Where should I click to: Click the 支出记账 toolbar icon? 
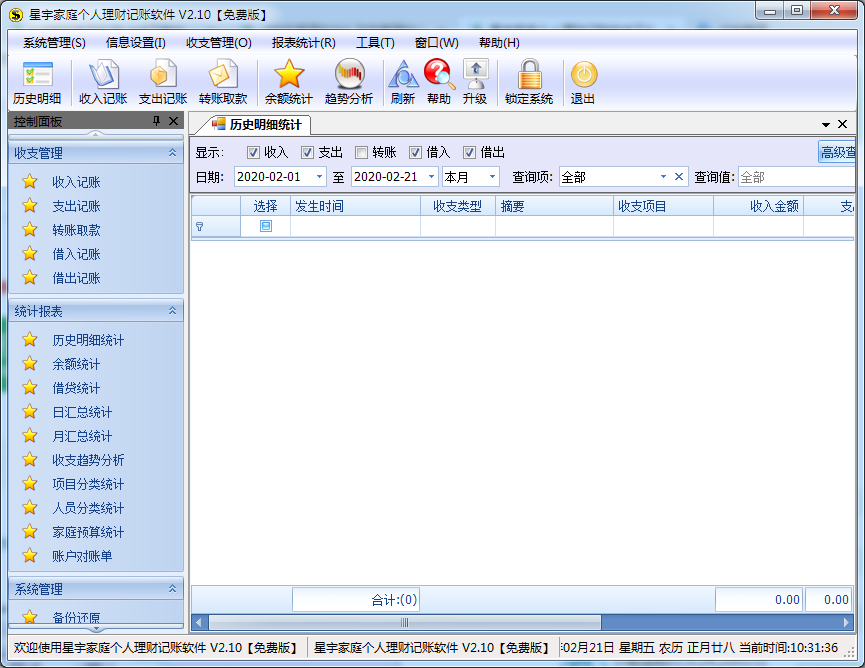pyautogui.click(x=163, y=83)
